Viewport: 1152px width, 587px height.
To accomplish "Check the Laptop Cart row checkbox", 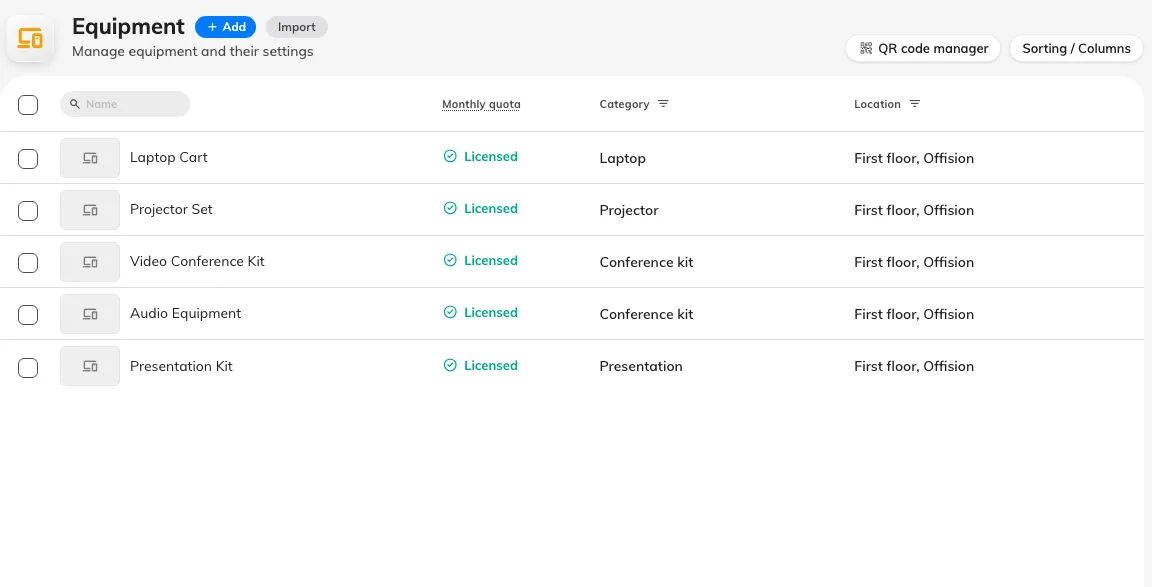I will (x=28, y=158).
